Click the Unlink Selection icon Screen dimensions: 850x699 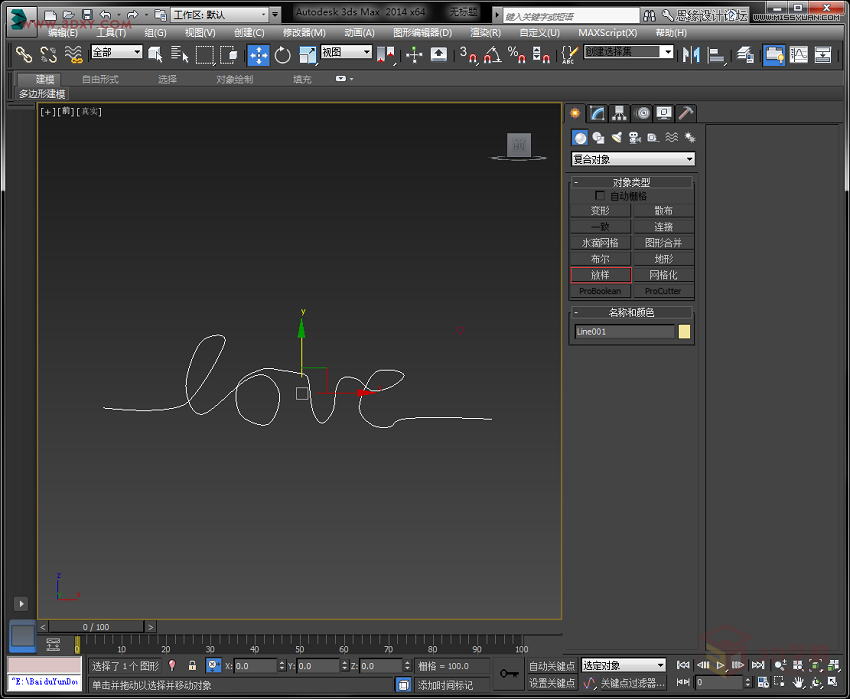tap(49, 55)
